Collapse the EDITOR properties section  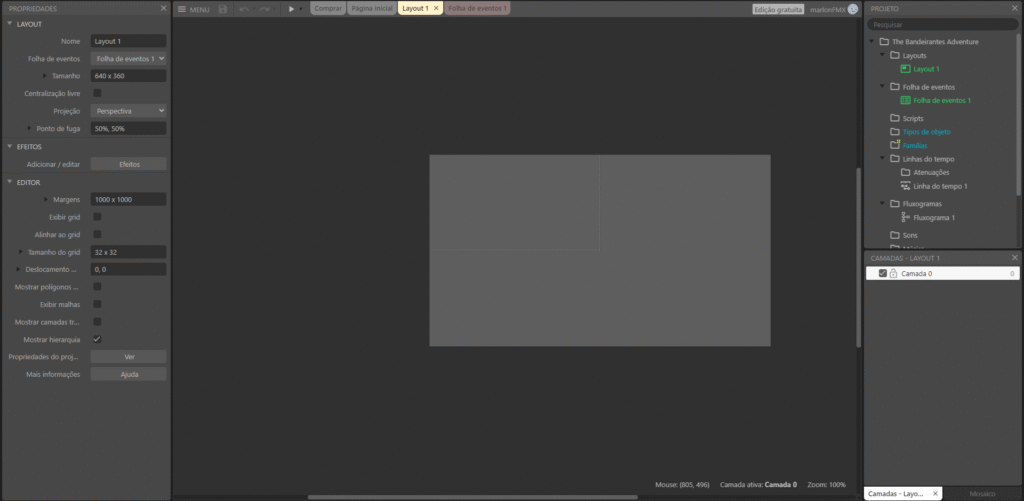coord(10,182)
